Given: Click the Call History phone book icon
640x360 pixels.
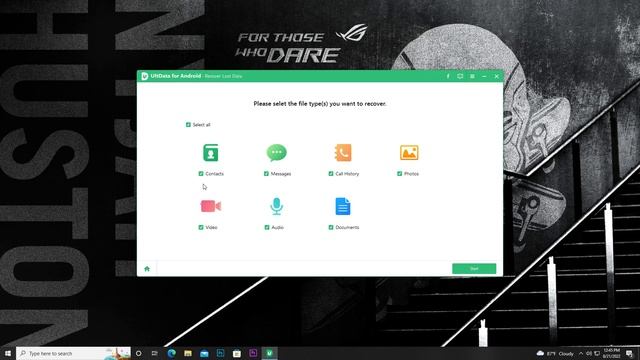Looking at the screenshot, I should (x=343, y=153).
